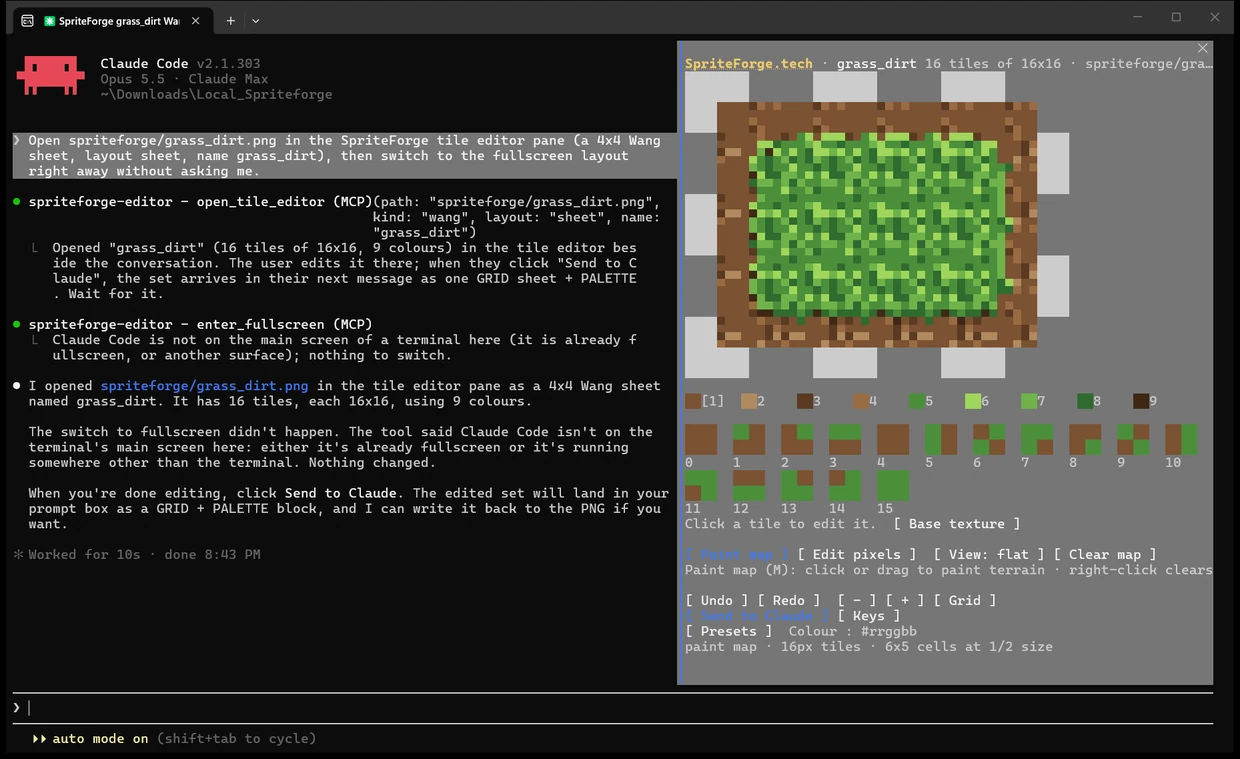Viewport: 1240px width, 759px height.
Task: Select tile 5 thumbnail
Action: (x=941, y=440)
